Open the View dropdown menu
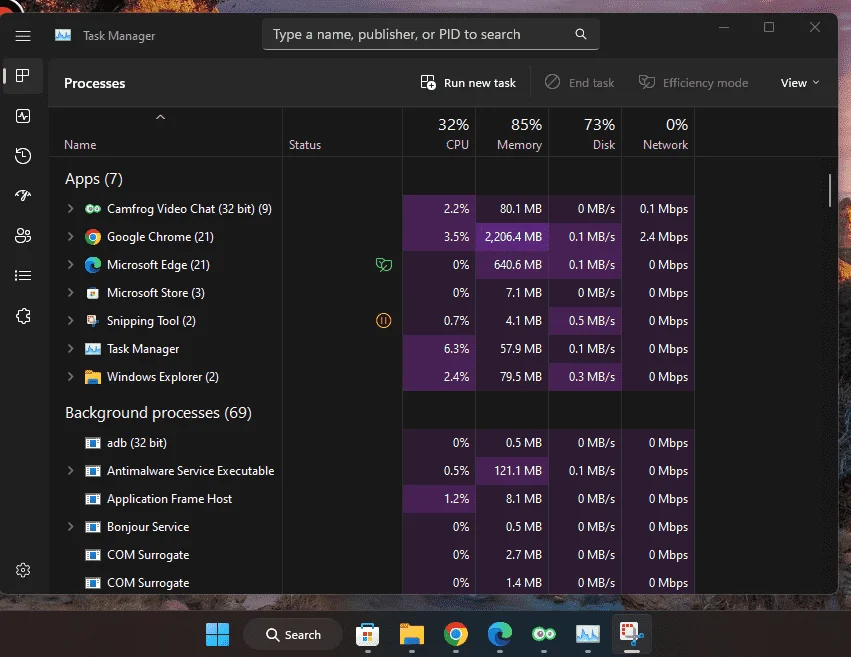The height and width of the screenshot is (657, 851). tap(799, 83)
